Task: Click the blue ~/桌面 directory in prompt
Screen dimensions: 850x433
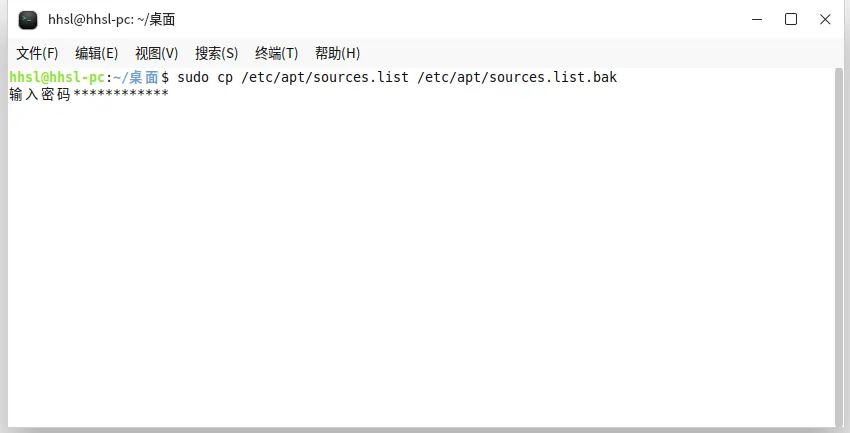Action: (136, 77)
